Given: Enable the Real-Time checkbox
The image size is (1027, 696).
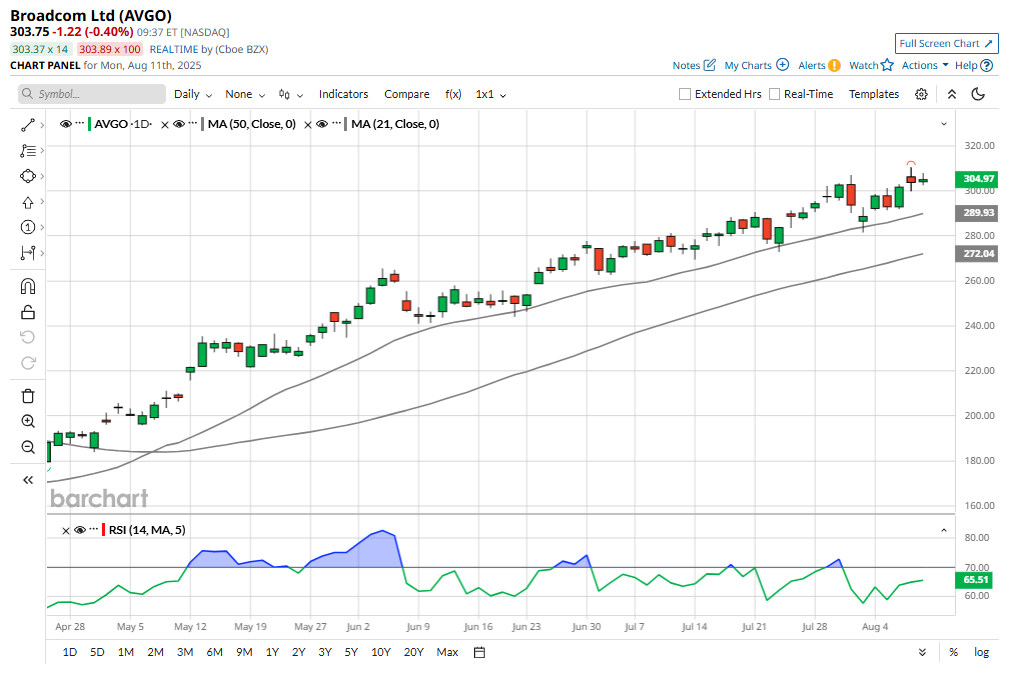Looking at the screenshot, I should pyautogui.click(x=774, y=94).
